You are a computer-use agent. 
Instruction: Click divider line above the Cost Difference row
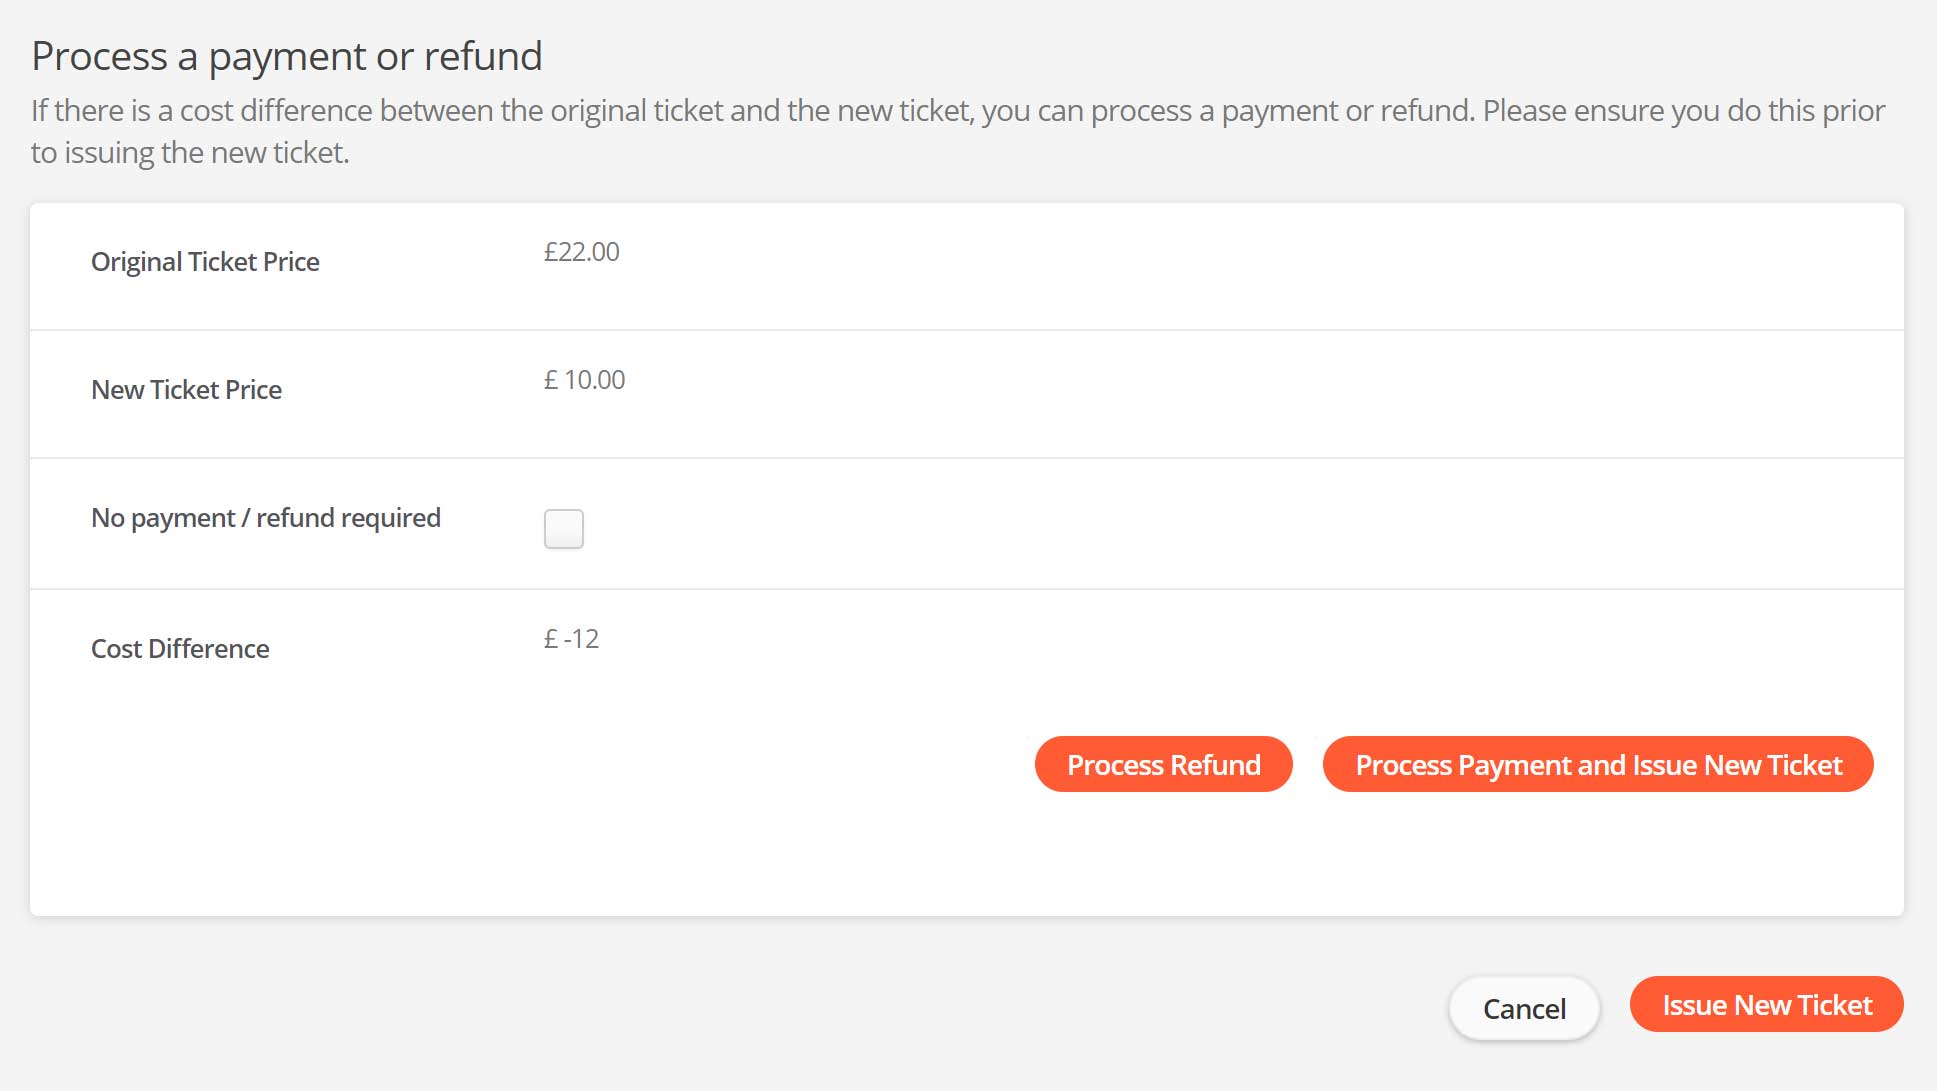[966, 589]
